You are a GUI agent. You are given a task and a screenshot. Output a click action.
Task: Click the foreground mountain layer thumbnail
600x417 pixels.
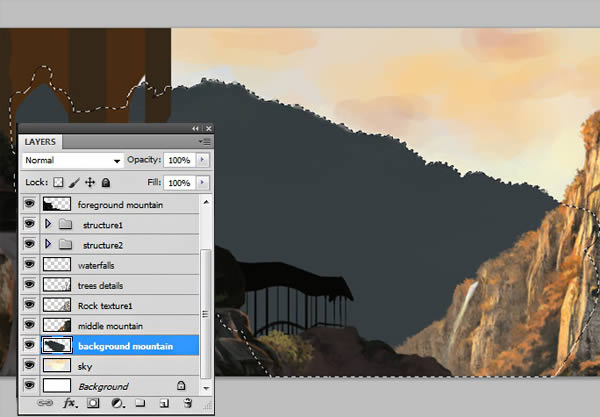(57, 204)
